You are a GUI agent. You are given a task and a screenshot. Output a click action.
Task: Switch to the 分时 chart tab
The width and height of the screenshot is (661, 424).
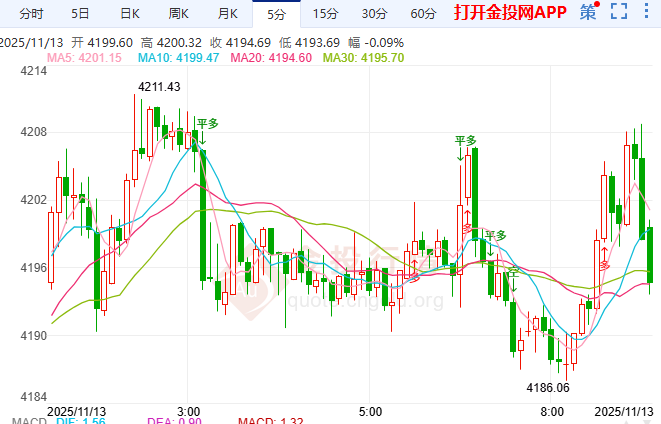pos(31,14)
